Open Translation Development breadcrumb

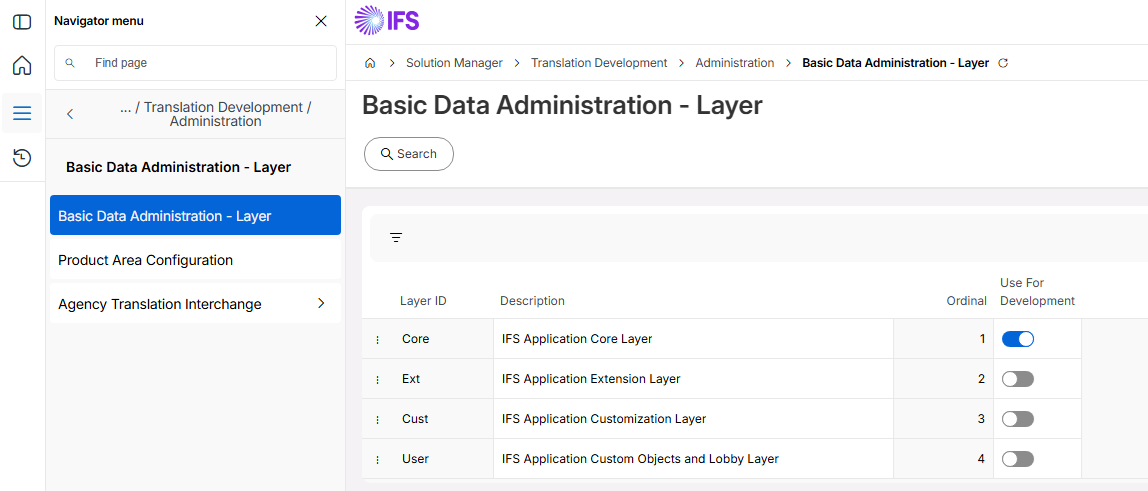tap(599, 63)
